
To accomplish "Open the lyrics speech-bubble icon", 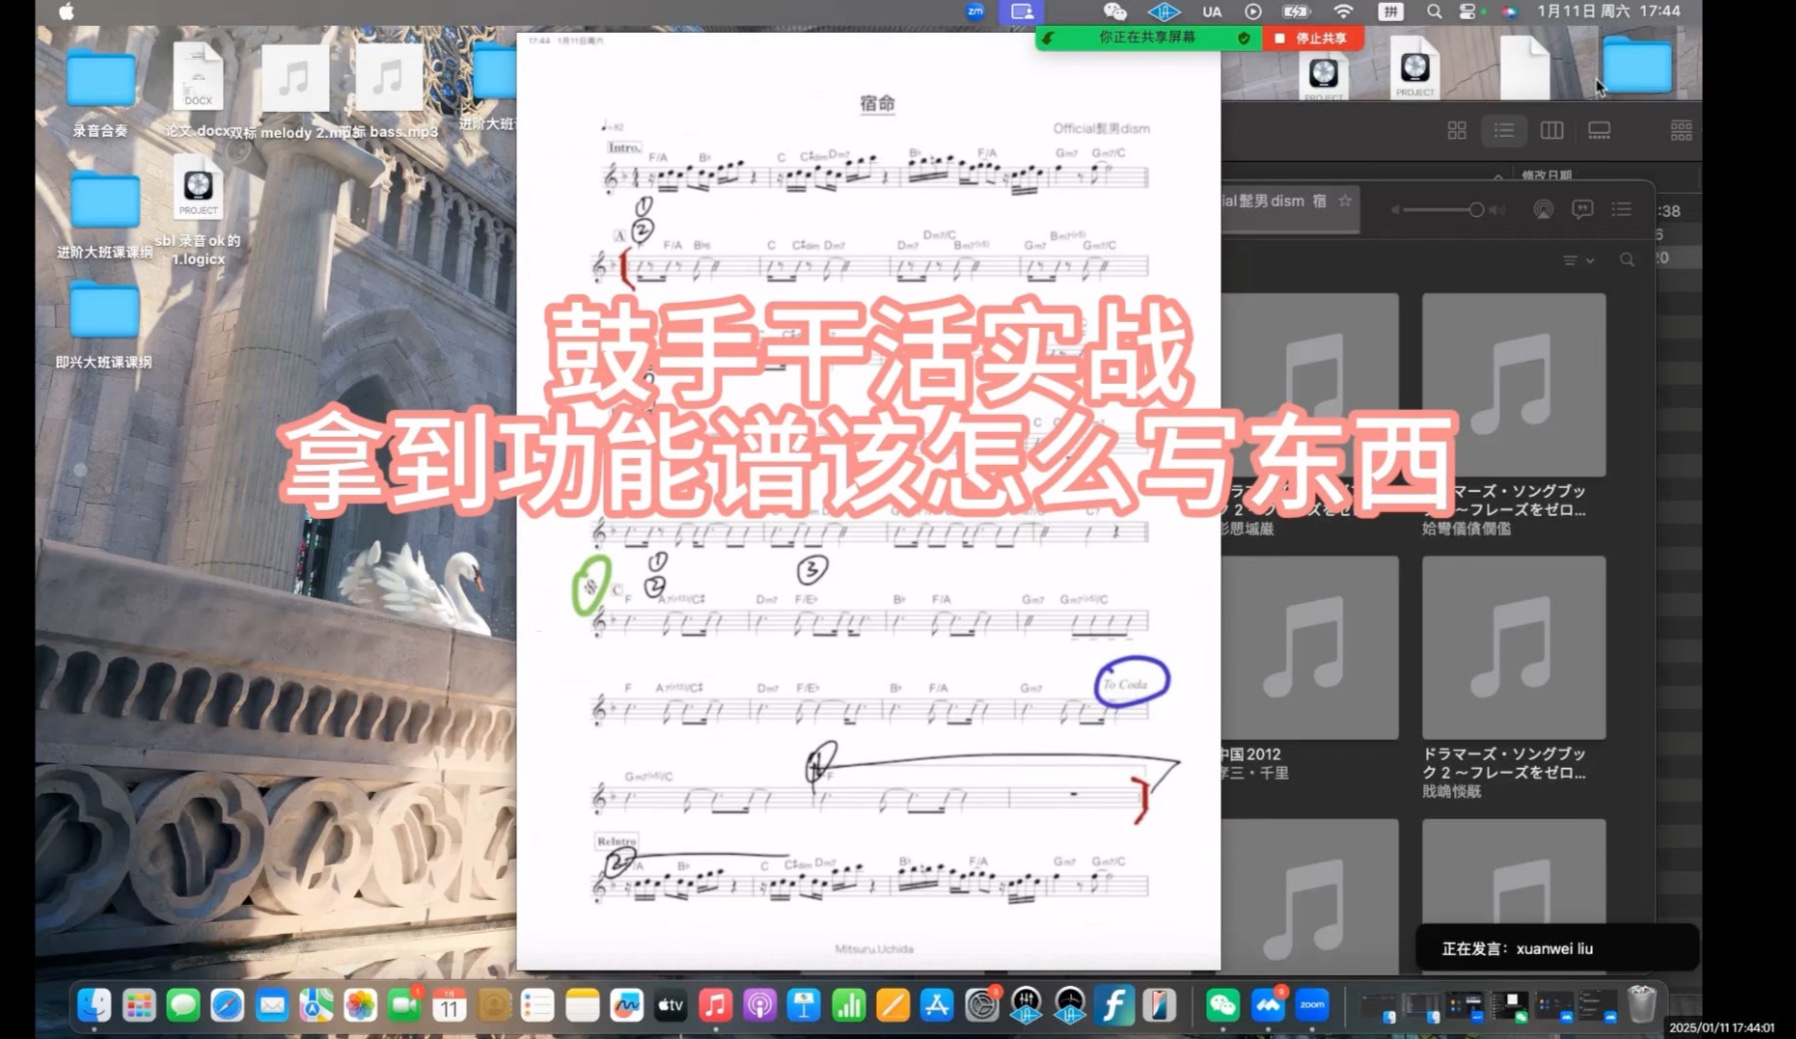I will click(x=1582, y=209).
